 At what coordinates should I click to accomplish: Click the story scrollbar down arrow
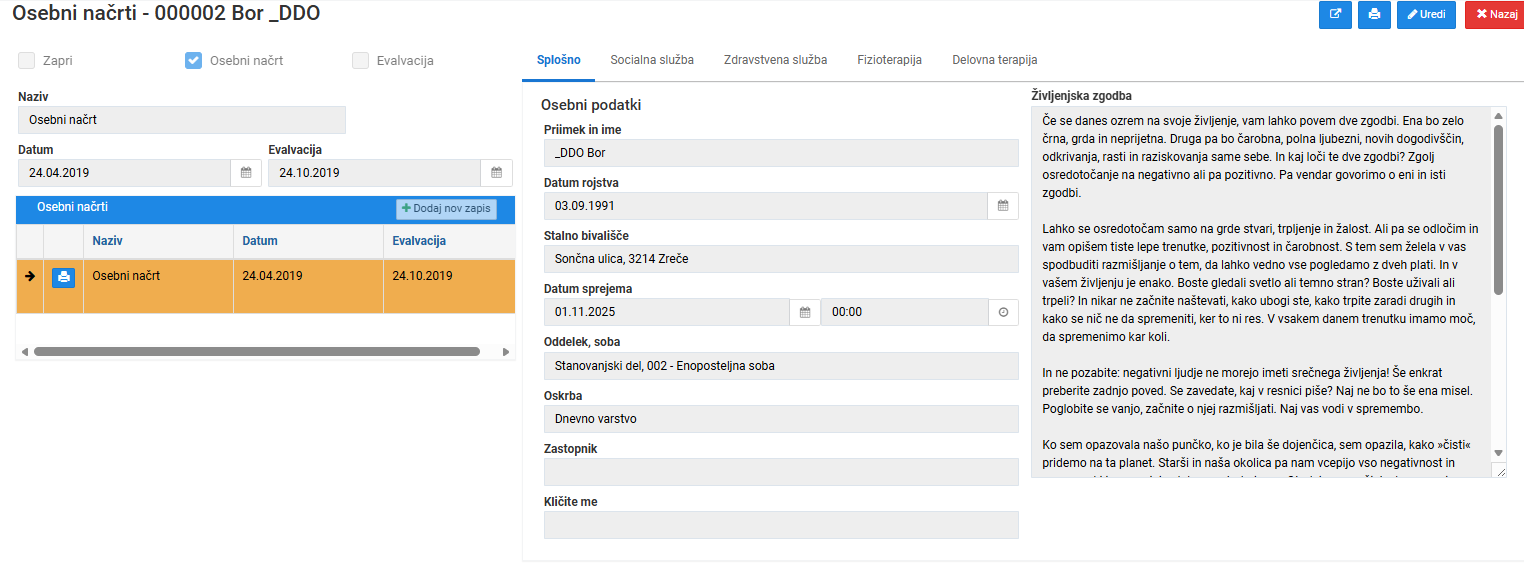[1498, 453]
